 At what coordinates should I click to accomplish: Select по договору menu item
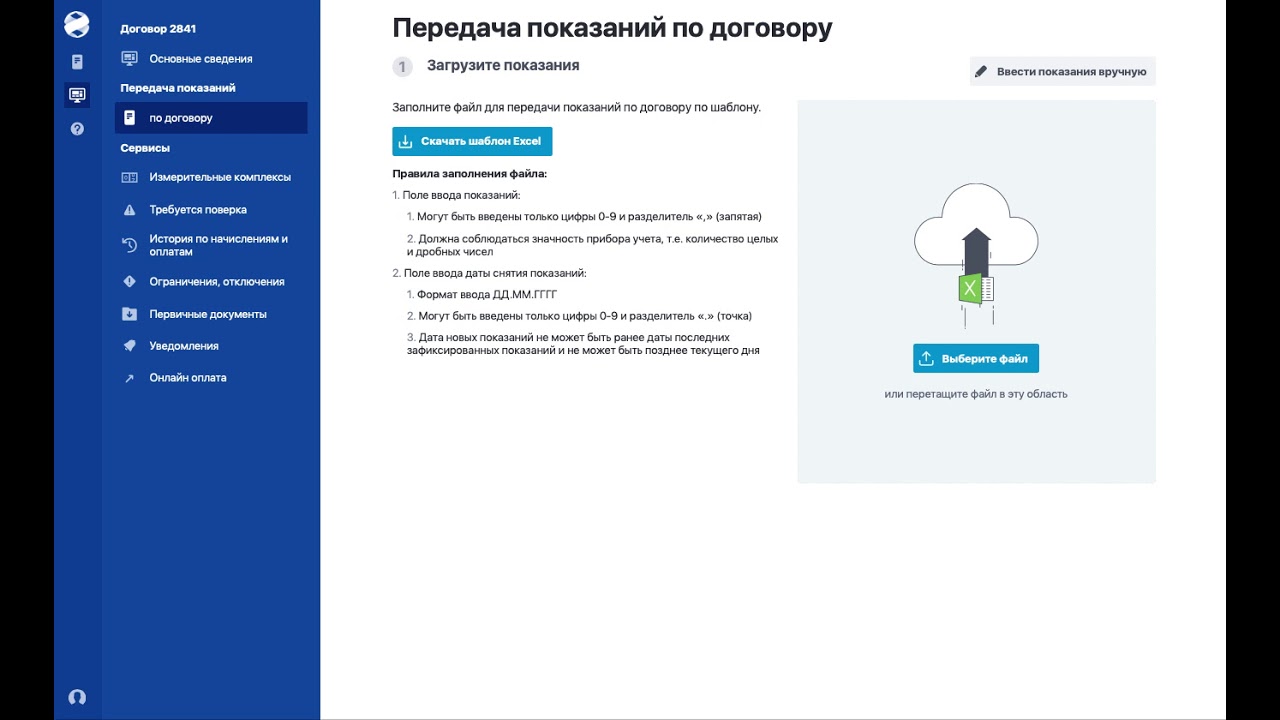pyautogui.click(x=211, y=118)
